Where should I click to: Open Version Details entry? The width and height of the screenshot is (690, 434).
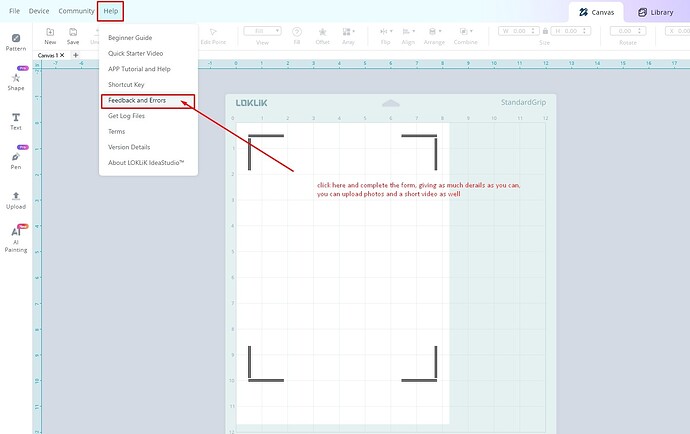129,147
